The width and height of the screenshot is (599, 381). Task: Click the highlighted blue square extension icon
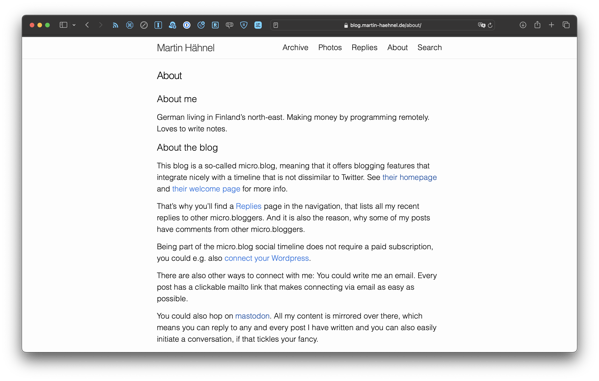(258, 25)
